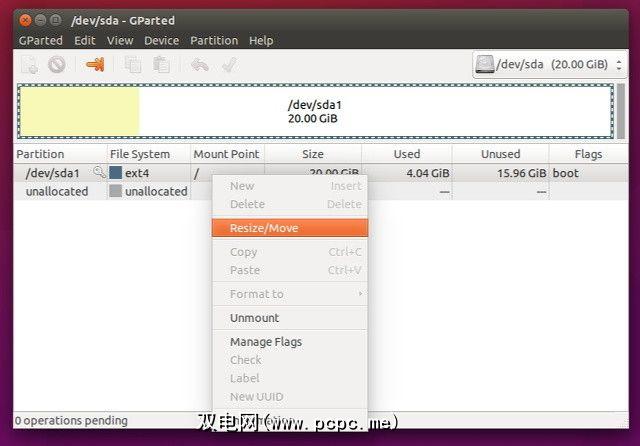The width and height of the screenshot is (640, 446).
Task: Click the Copy partition toolbar icon
Action: coord(133,64)
